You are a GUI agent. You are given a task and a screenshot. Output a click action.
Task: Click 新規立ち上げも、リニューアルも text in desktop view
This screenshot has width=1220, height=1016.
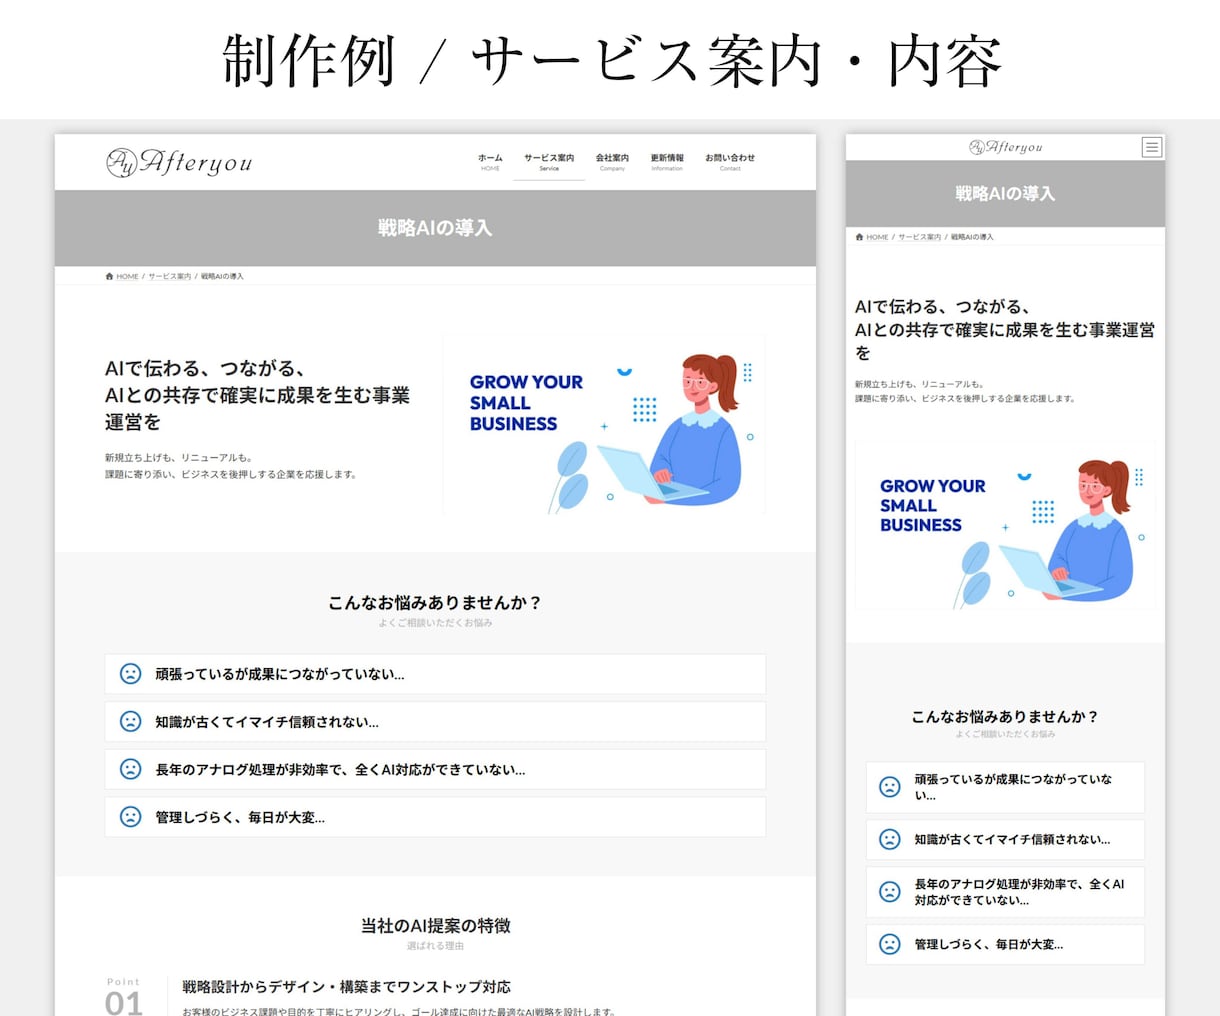tap(179, 457)
